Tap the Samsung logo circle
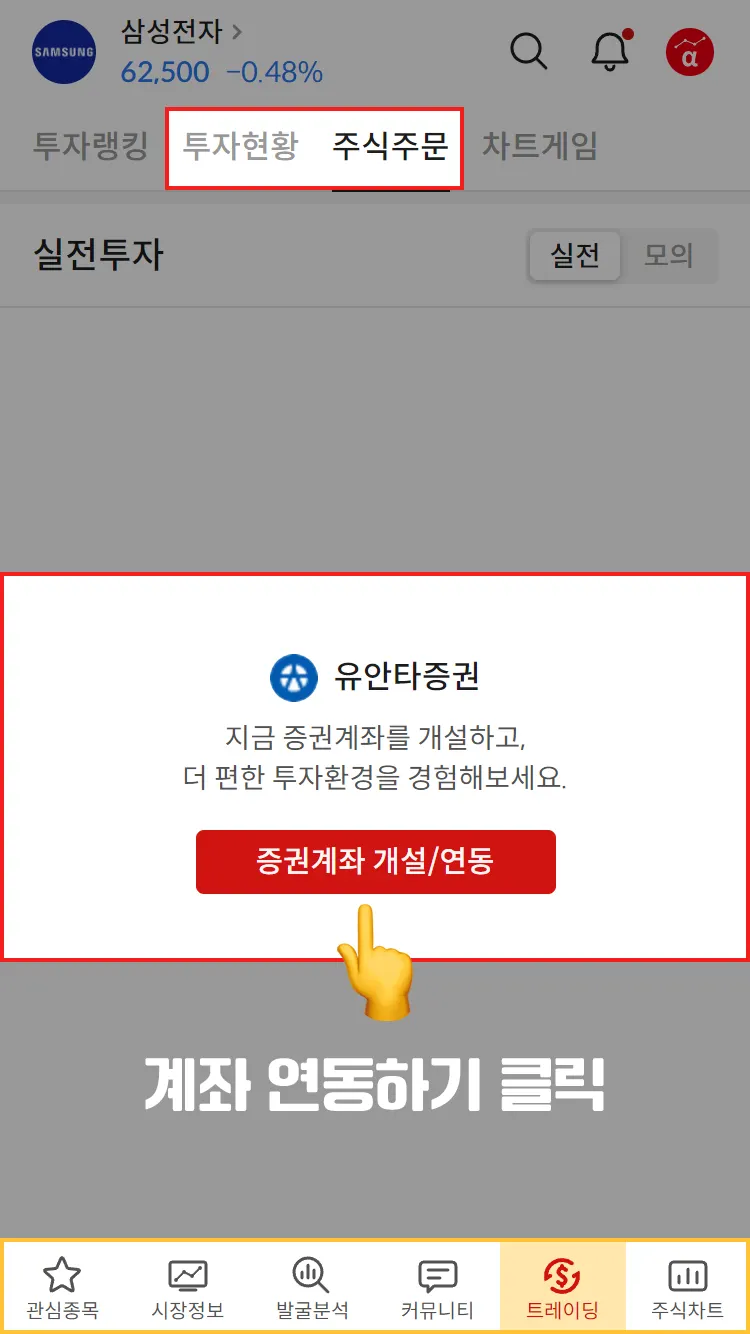The height and width of the screenshot is (1334, 750). [64, 51]
